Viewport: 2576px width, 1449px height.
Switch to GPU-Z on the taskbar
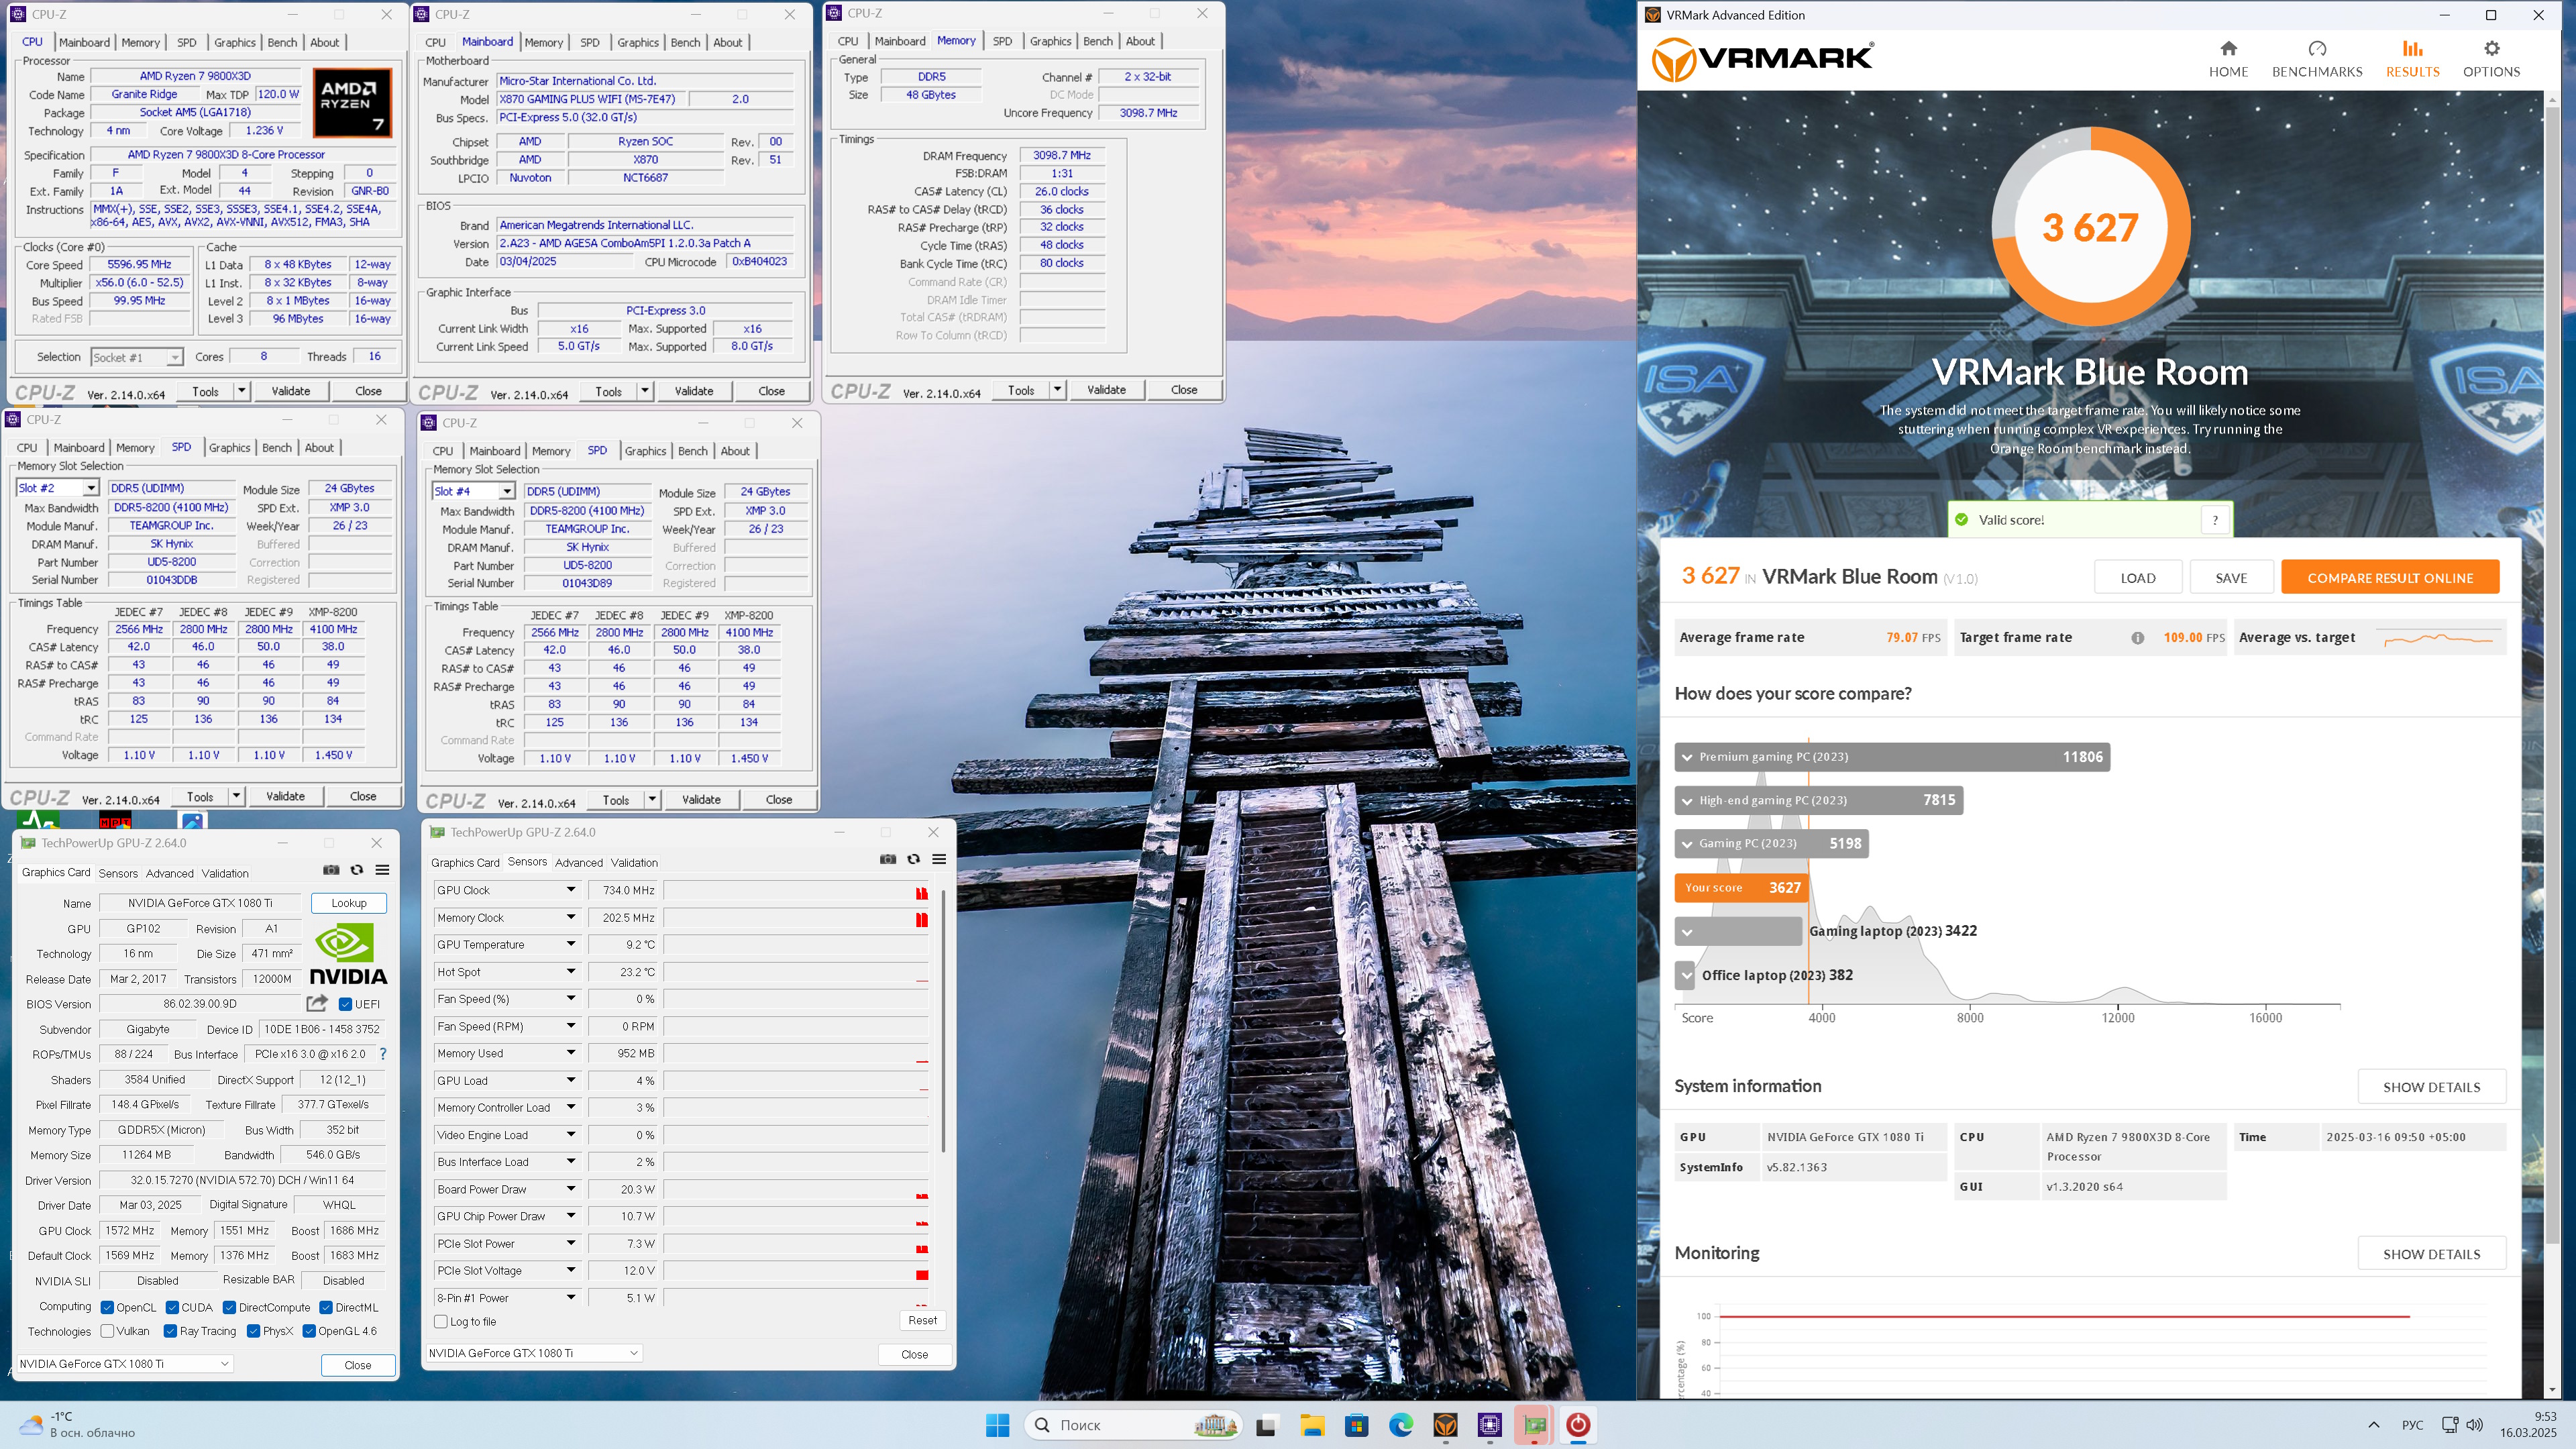coord(1534,1425)
